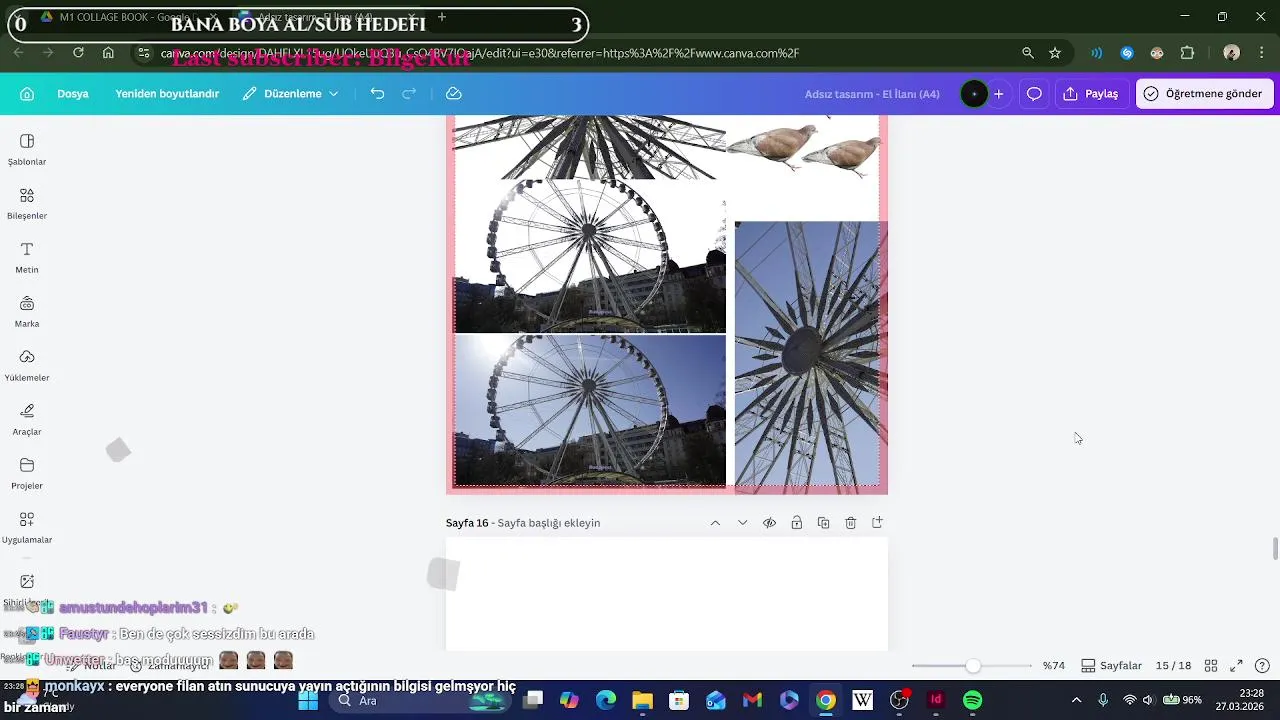Rename the 'Adsız tasarım - El İlanı (A4)' title
Viewport: 1280px width, 720px height.
872,94
